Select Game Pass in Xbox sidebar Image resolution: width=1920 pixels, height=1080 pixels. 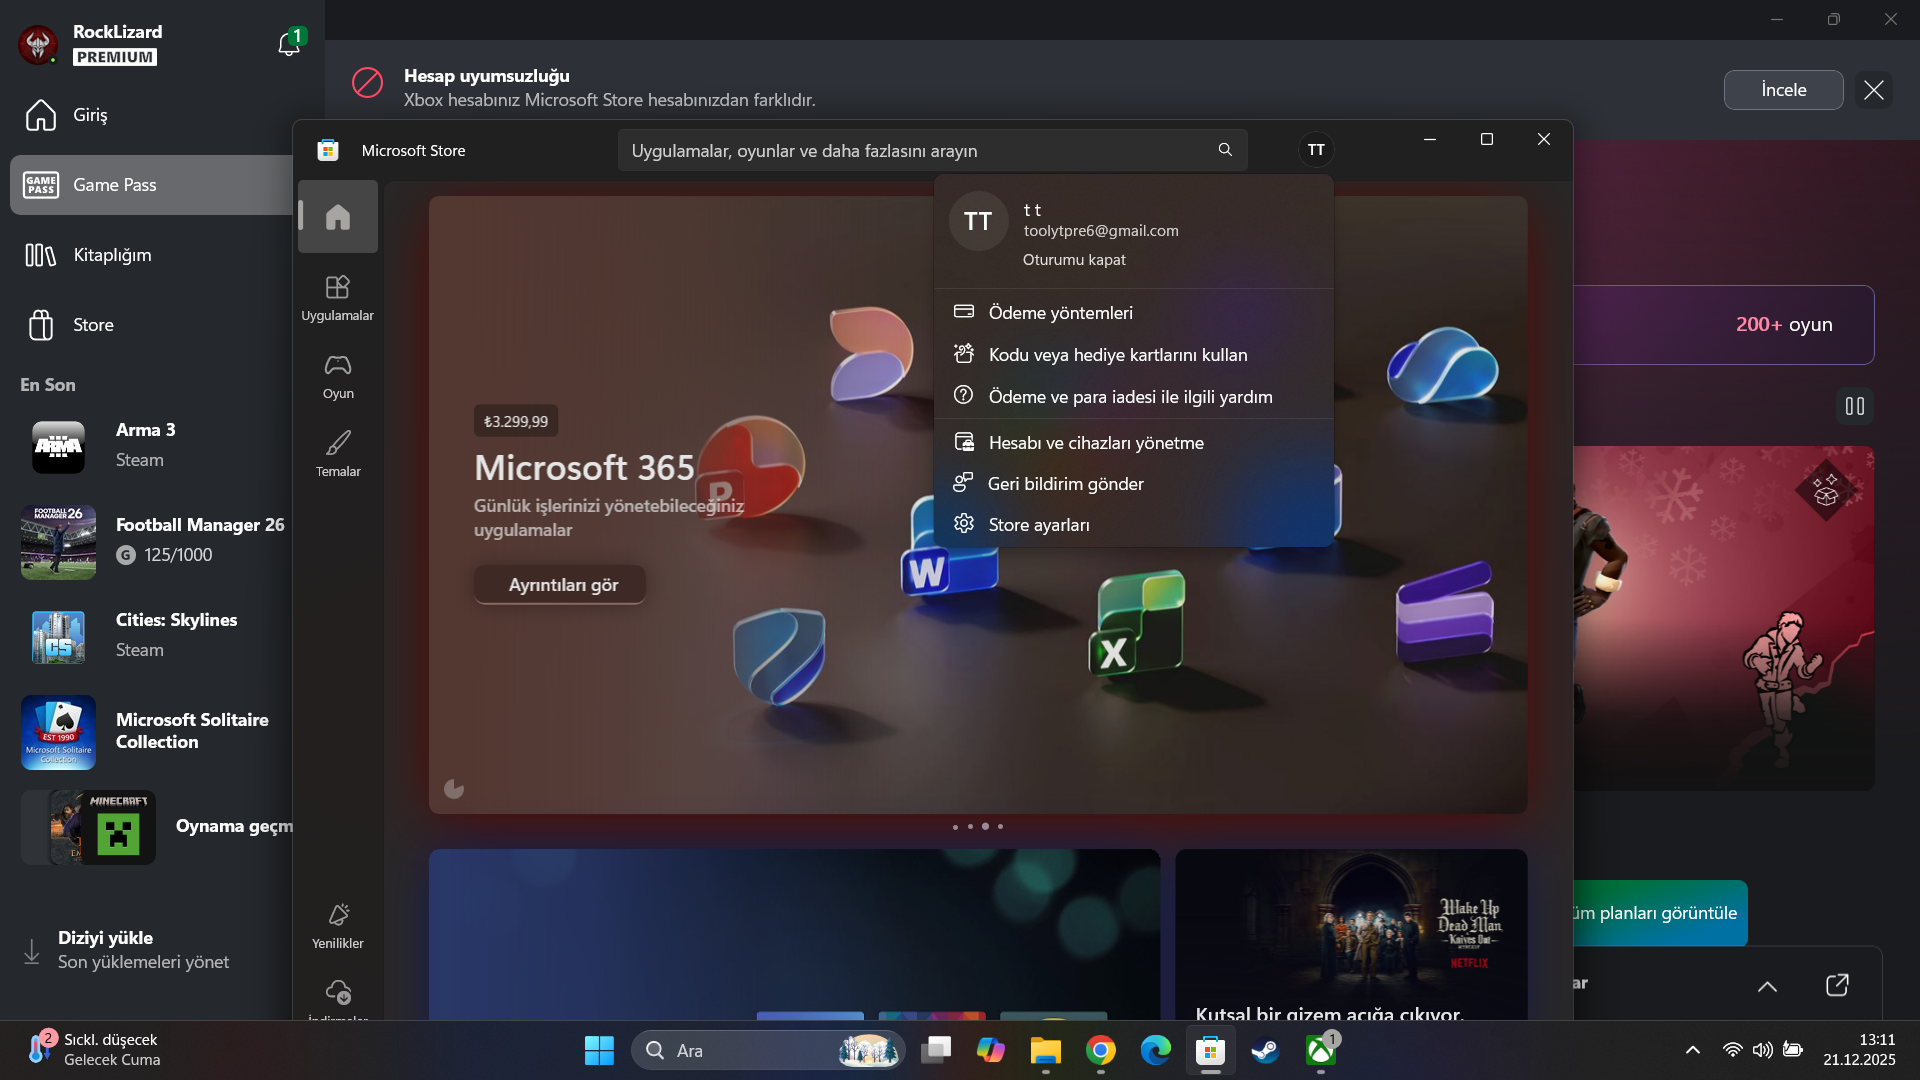tap(150, 185)
